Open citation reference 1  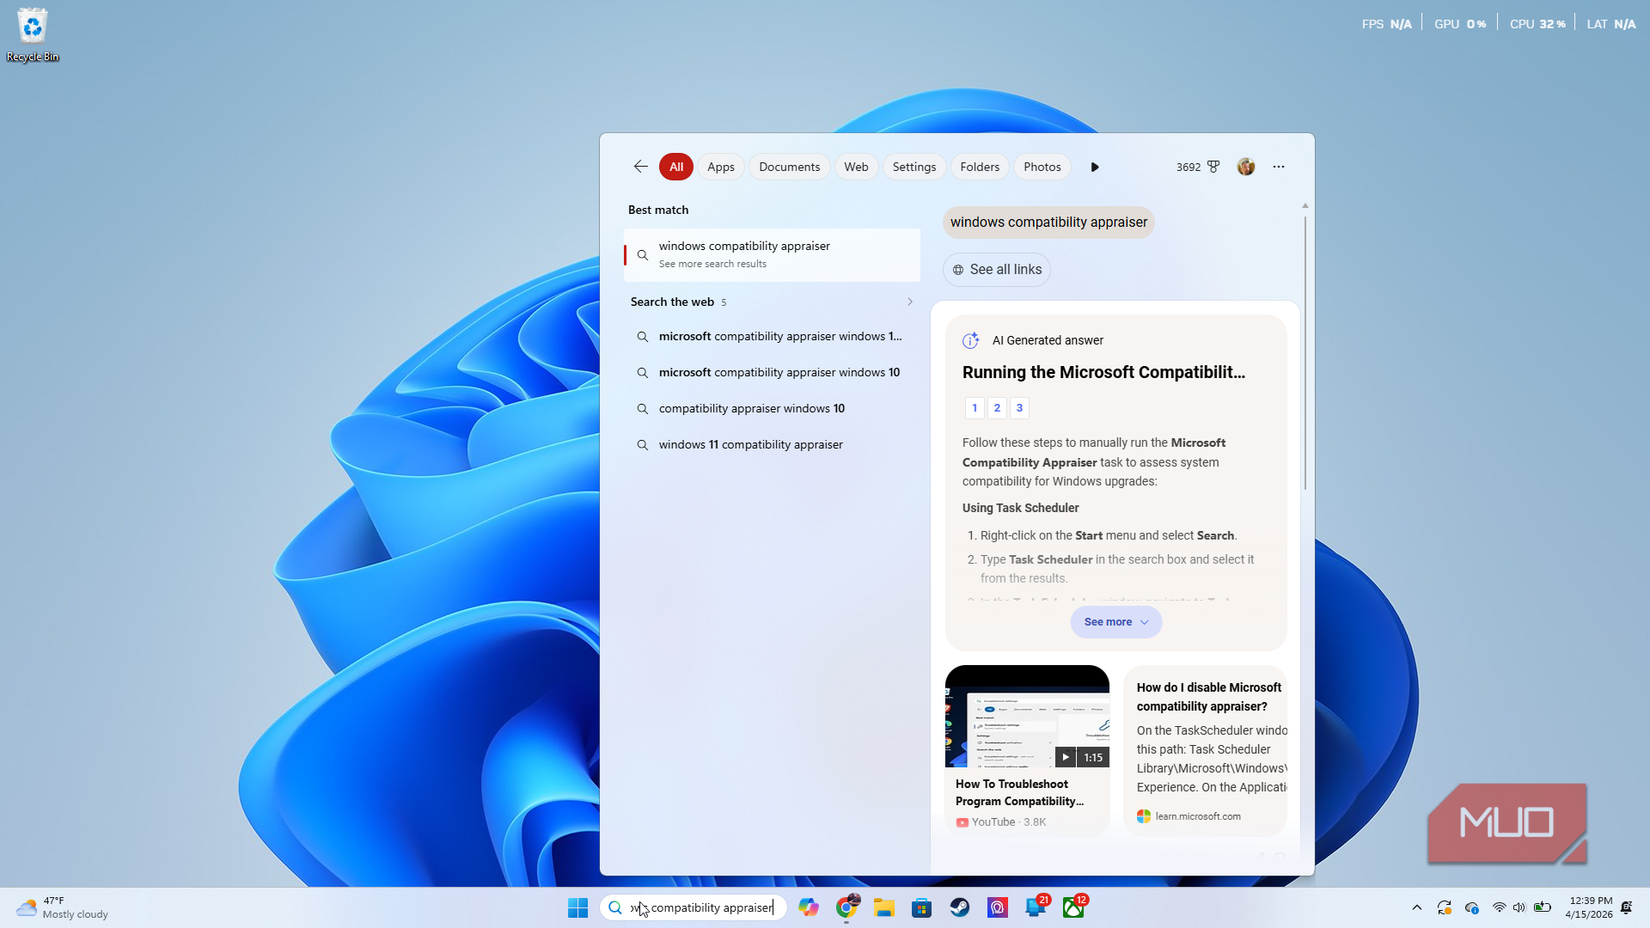[x=974, y=408]
